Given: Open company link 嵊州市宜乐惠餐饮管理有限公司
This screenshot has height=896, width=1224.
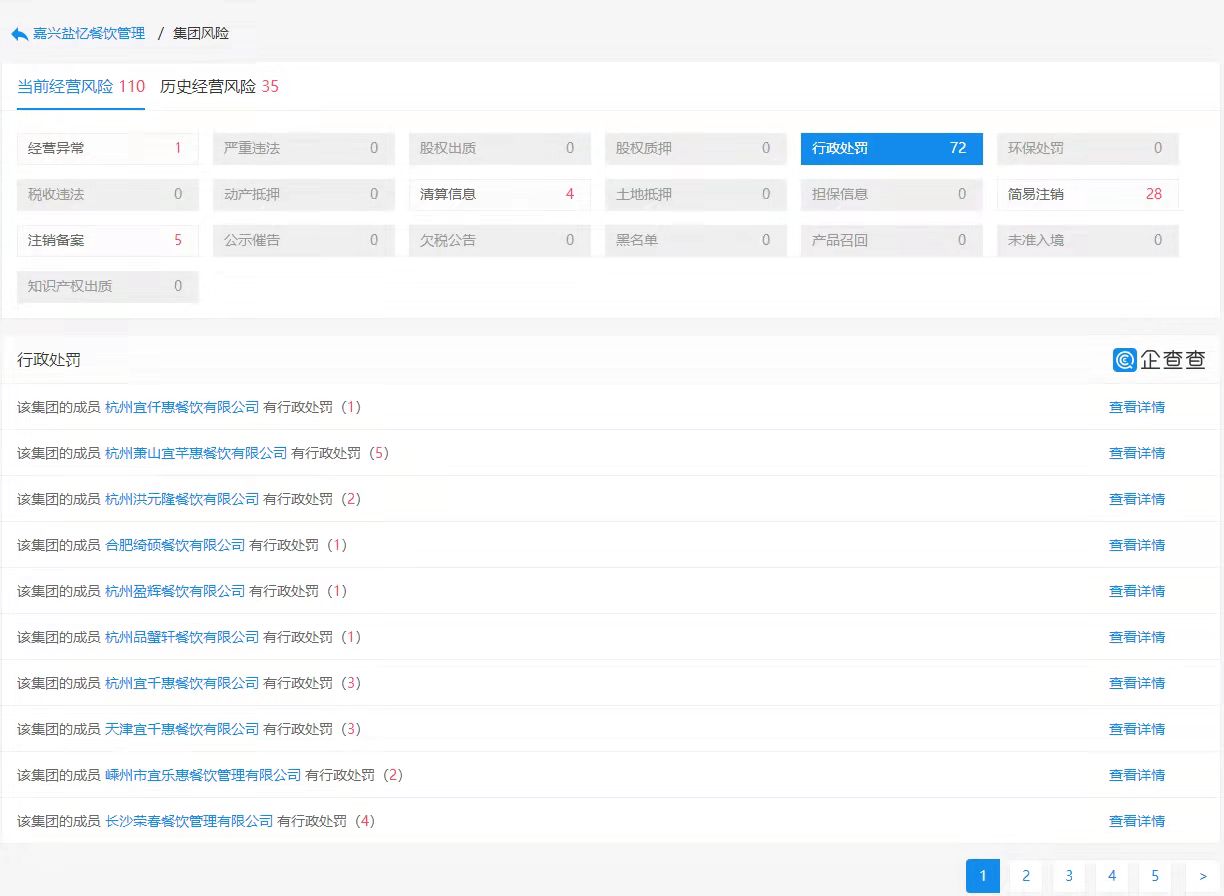Looking at the screenshot, I should pos(203,776).
